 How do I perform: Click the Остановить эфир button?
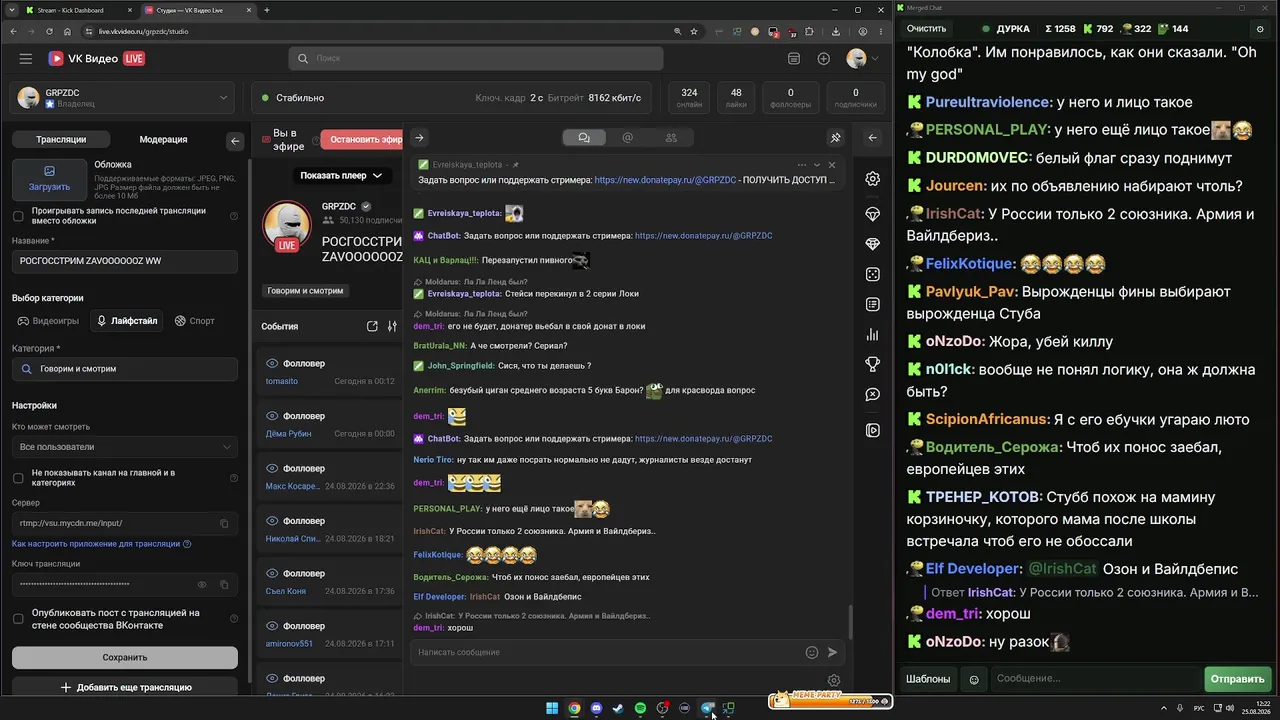(x=362, y=140)
